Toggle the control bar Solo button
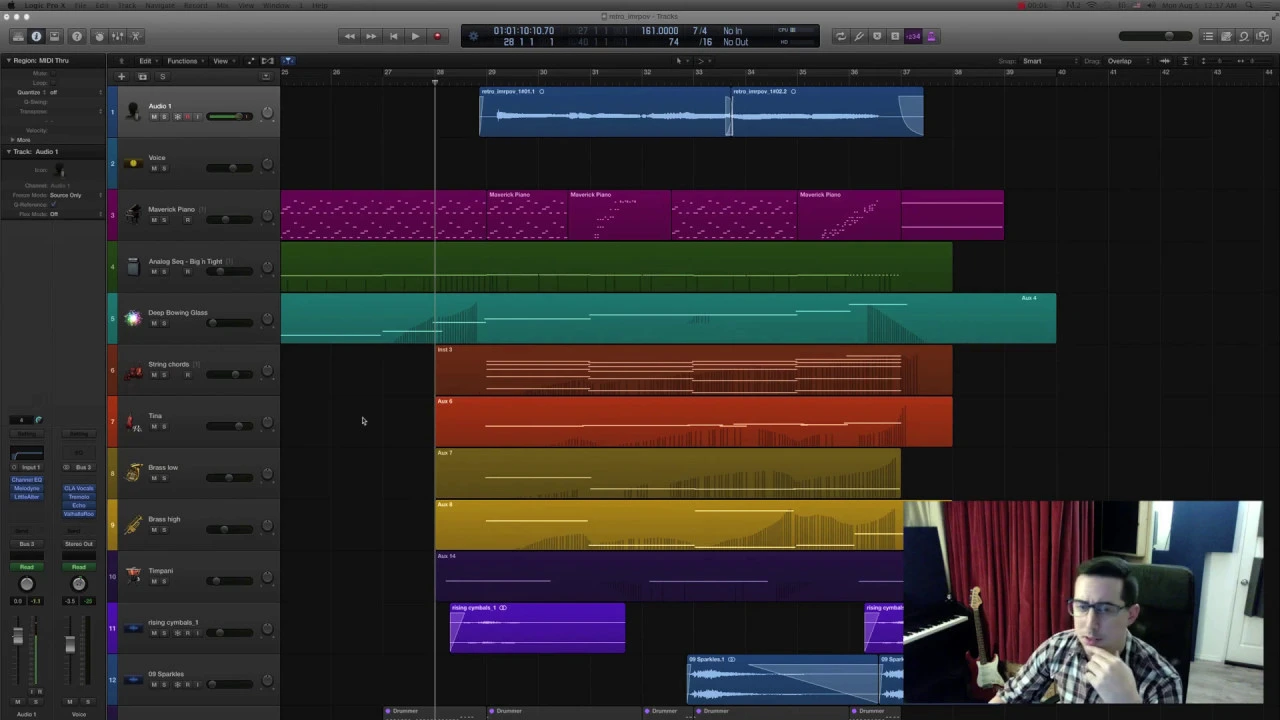Image resolution: width=1280 pixels, height=720 pixels. coord(895,36)
